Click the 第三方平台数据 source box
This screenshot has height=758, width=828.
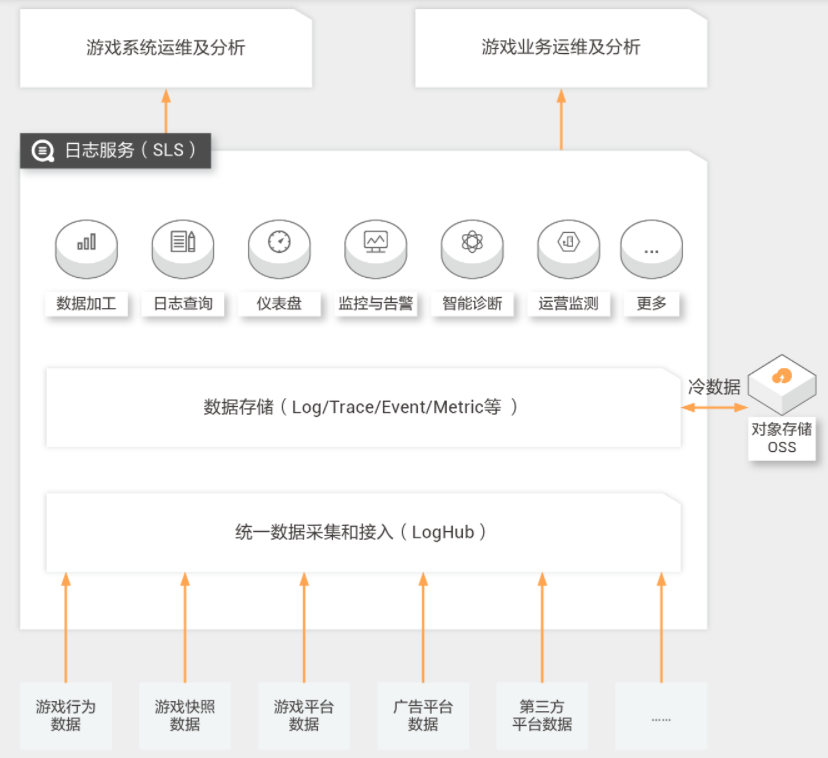click(542, 716)
